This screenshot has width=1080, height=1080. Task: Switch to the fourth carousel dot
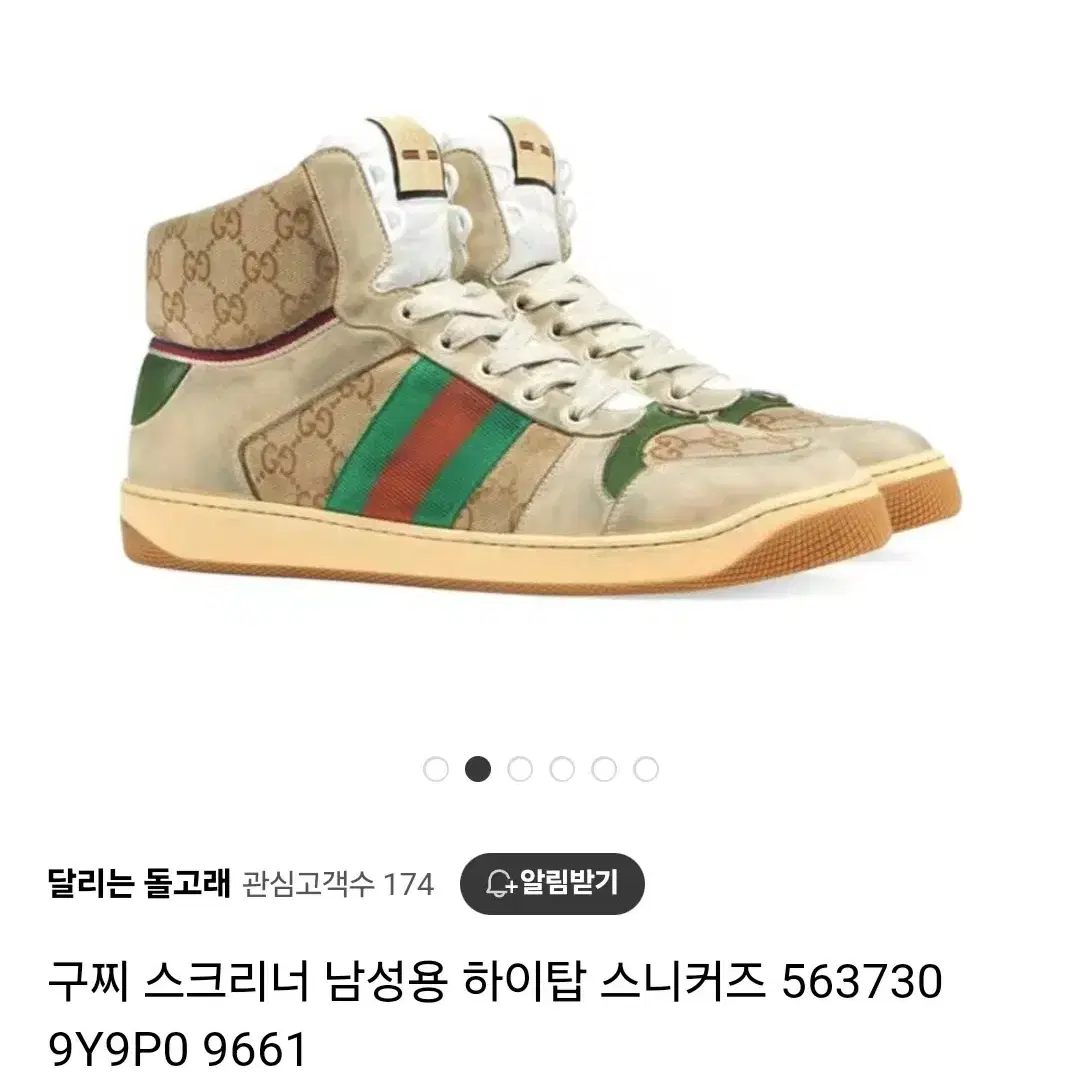tap(562, 769)
